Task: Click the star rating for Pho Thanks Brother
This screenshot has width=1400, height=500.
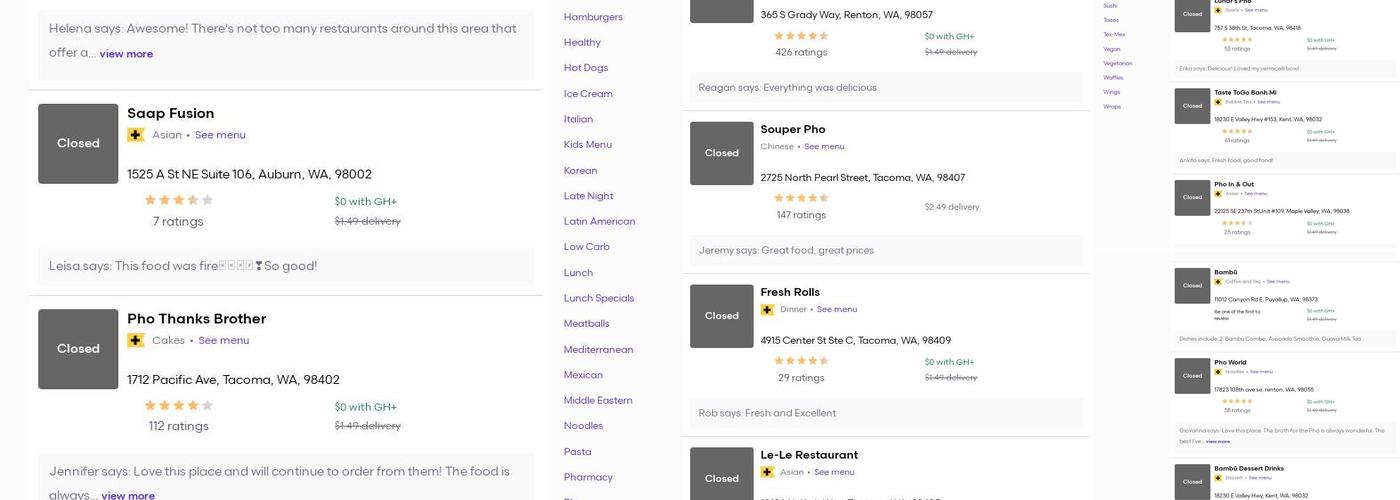Action: click(178, 406)
